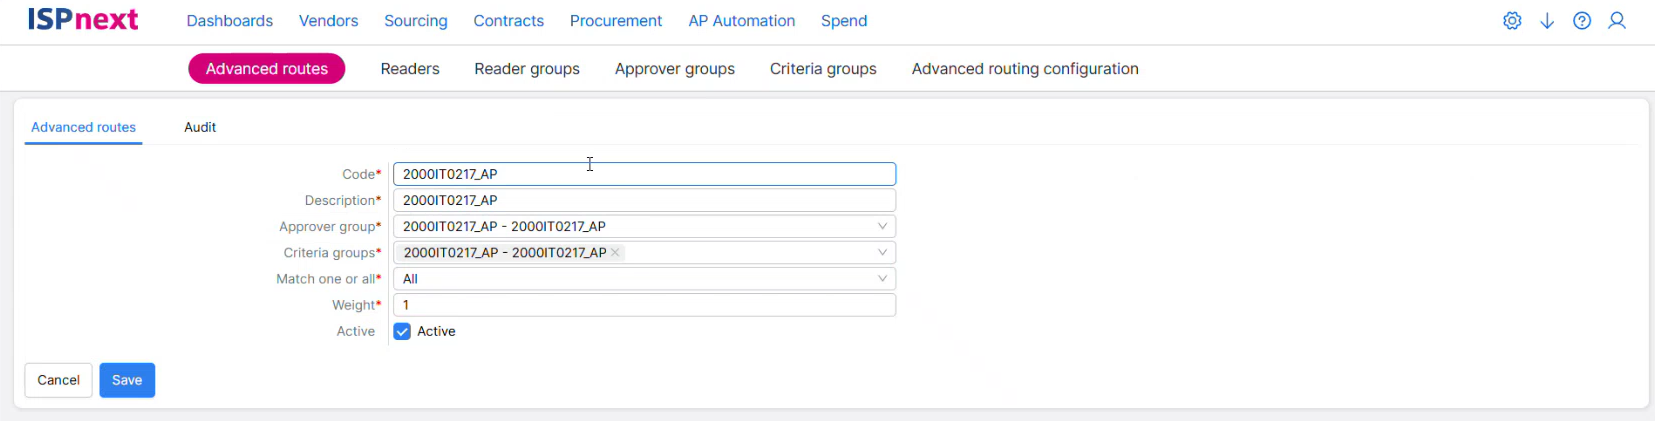This screenshot has height=421, width=1655.
Task: Focus the Code input field
Action: (x=644, y=174)
